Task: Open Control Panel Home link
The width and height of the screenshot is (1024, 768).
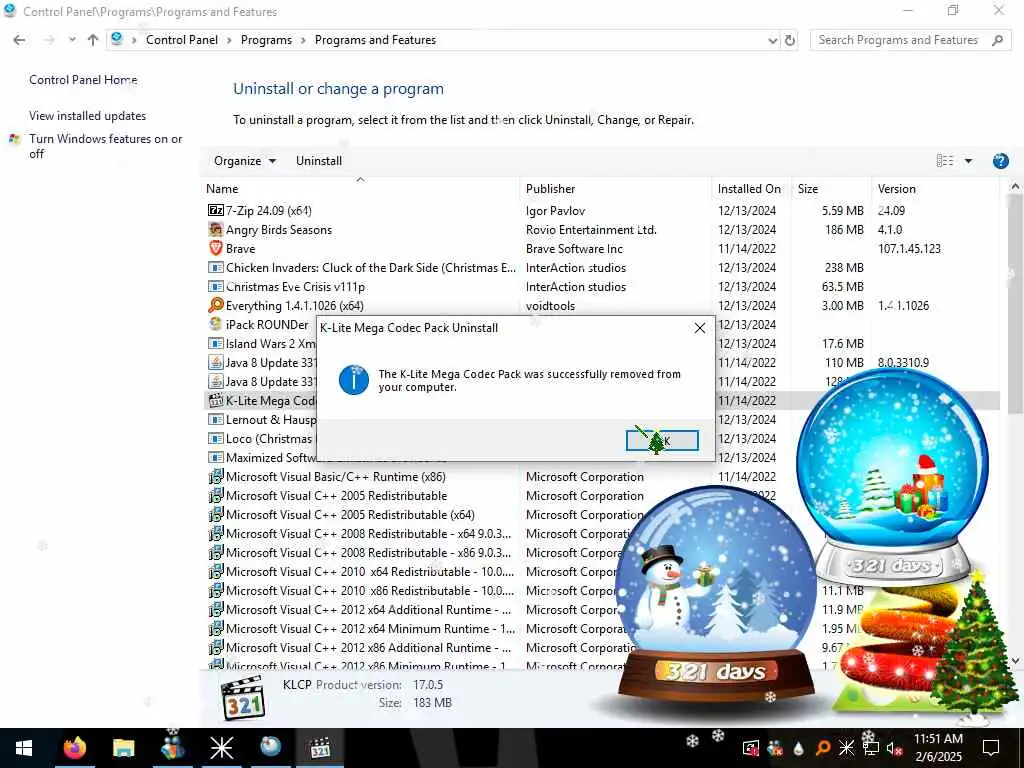Action: 83,80
